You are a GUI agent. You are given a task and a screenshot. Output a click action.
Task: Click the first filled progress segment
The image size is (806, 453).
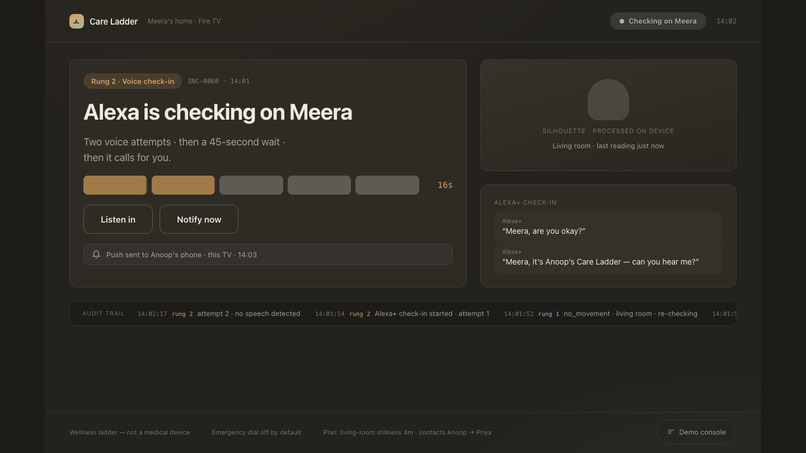tap(115, 185)
